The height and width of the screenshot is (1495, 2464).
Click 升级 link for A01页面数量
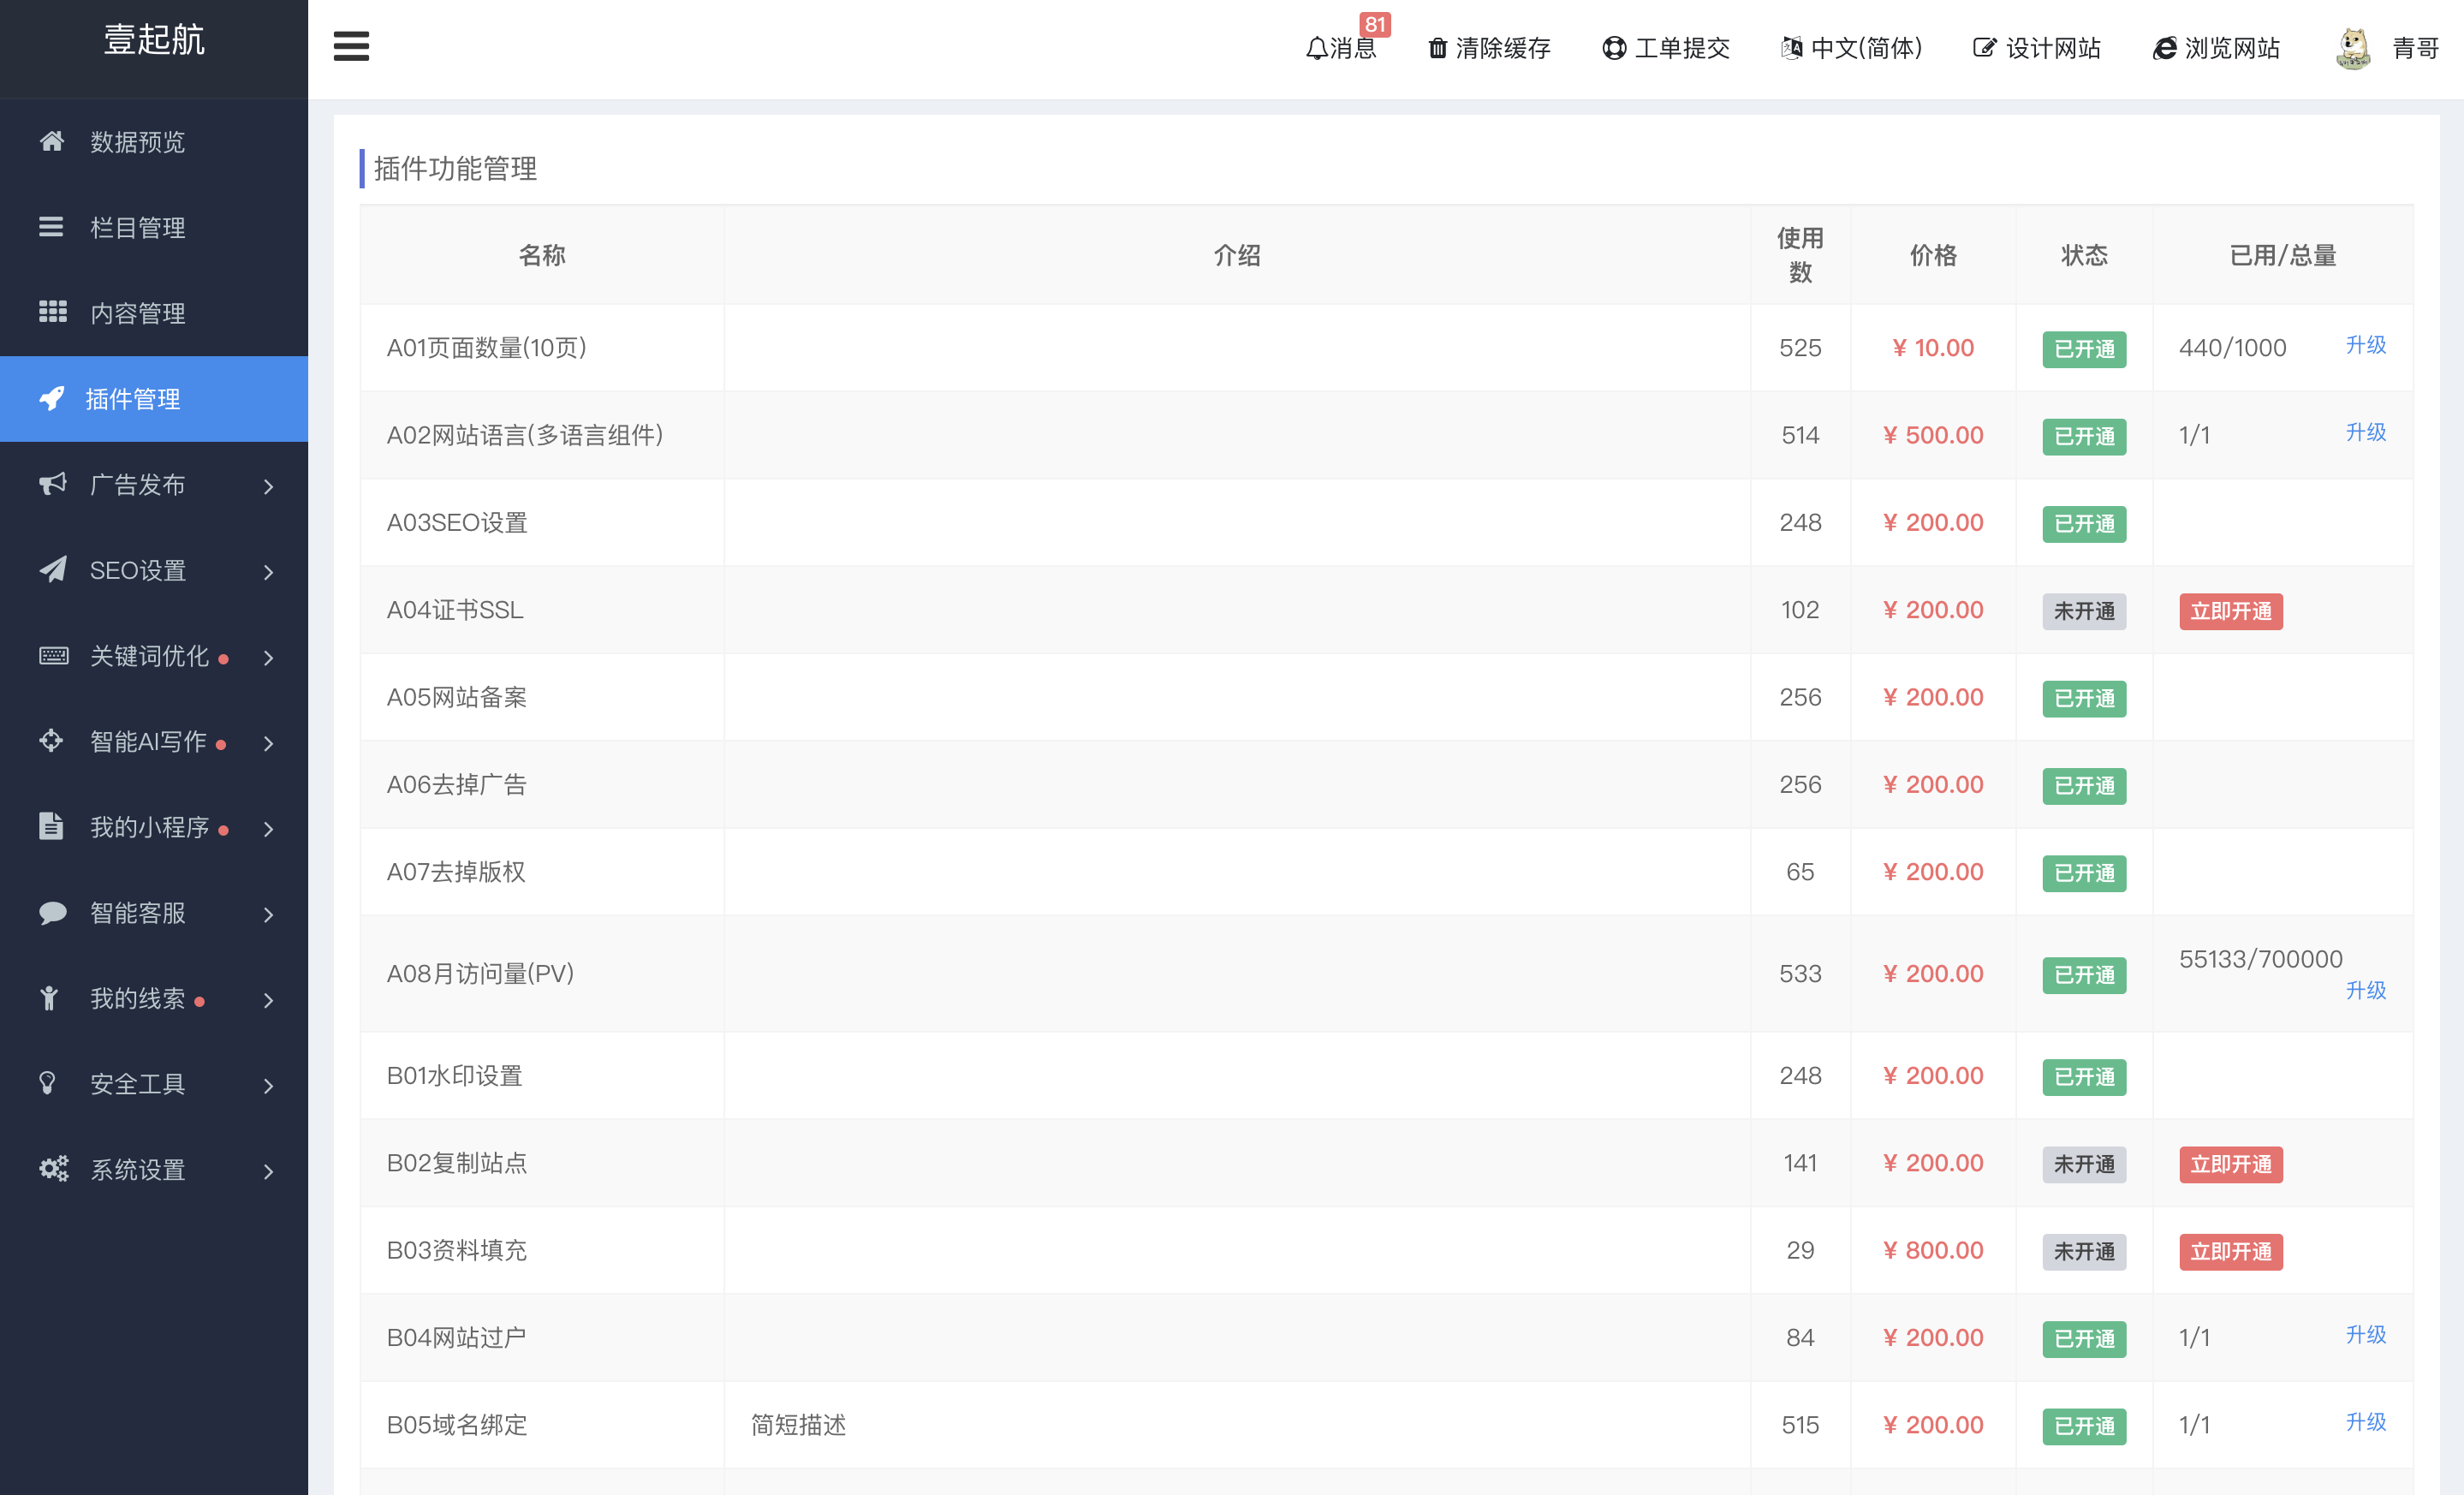[2365, 345]
